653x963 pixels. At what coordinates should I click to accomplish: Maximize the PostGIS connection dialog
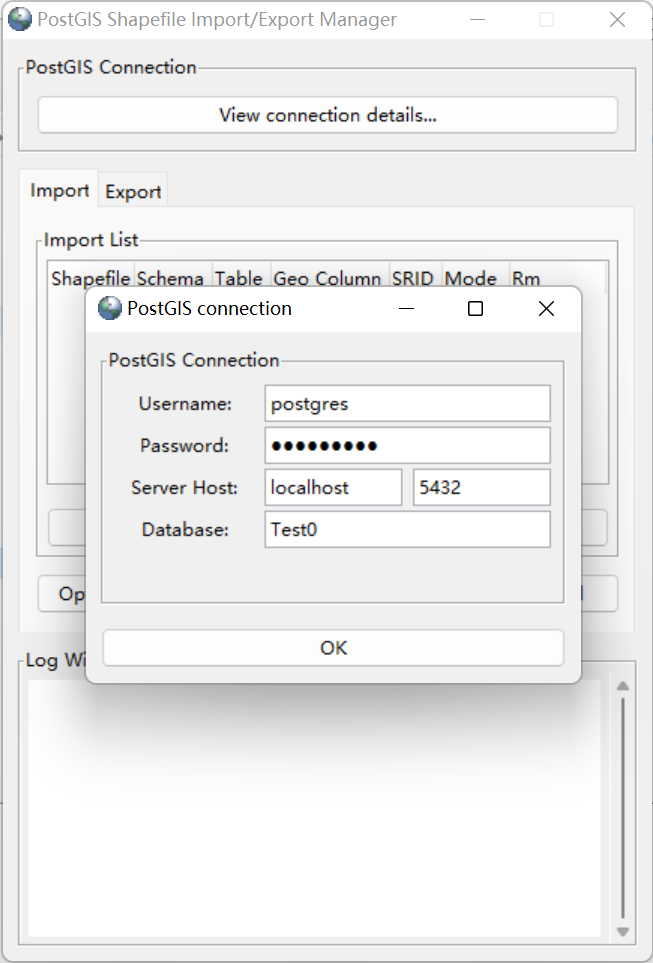pos(475,308)
